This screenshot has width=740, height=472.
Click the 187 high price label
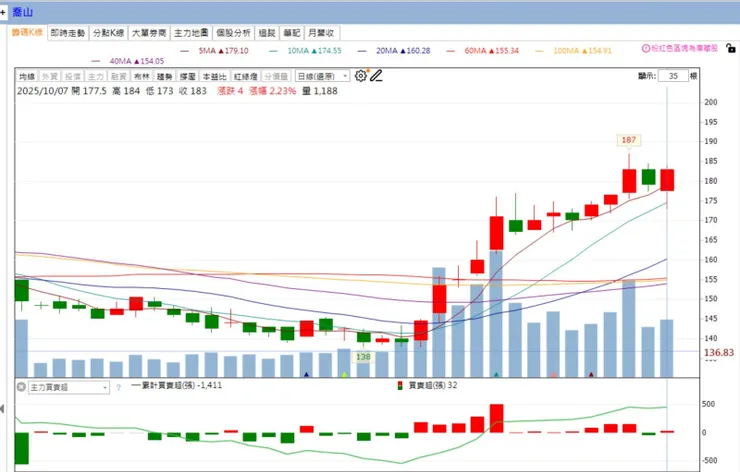[629, 140]
